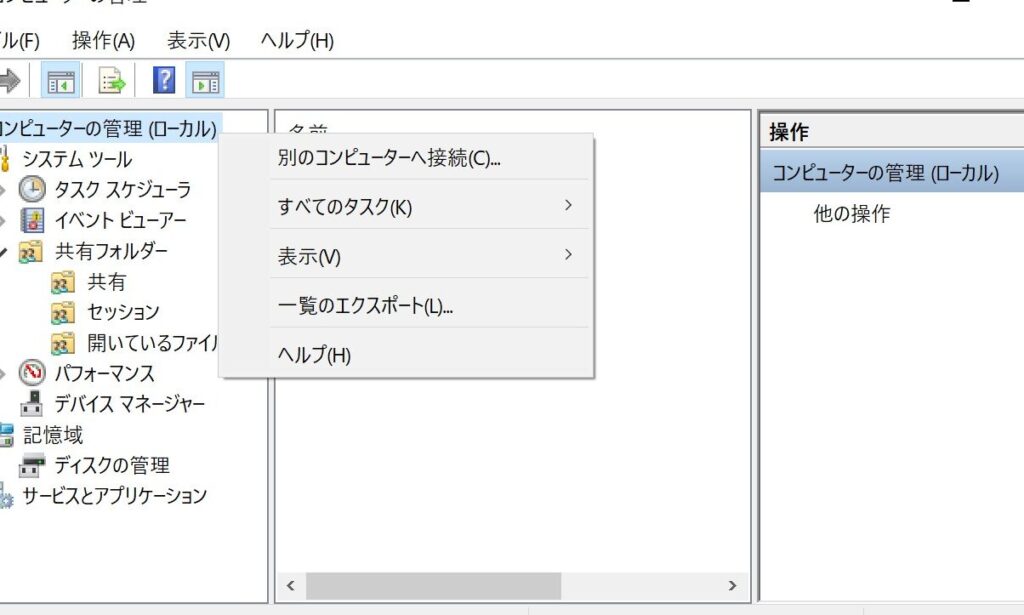Toggle the show/hide console tree toolbar icon
Screen dimensions: 1024x615
click(x=61, y=80)
